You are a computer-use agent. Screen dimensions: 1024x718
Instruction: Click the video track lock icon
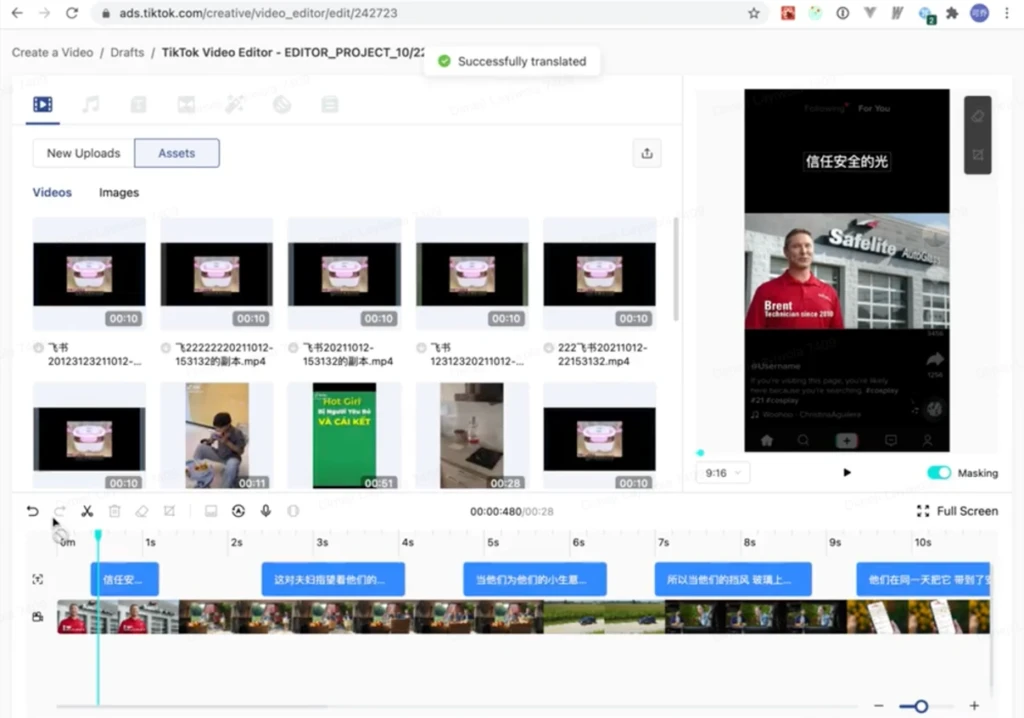(x=38, y=617)
